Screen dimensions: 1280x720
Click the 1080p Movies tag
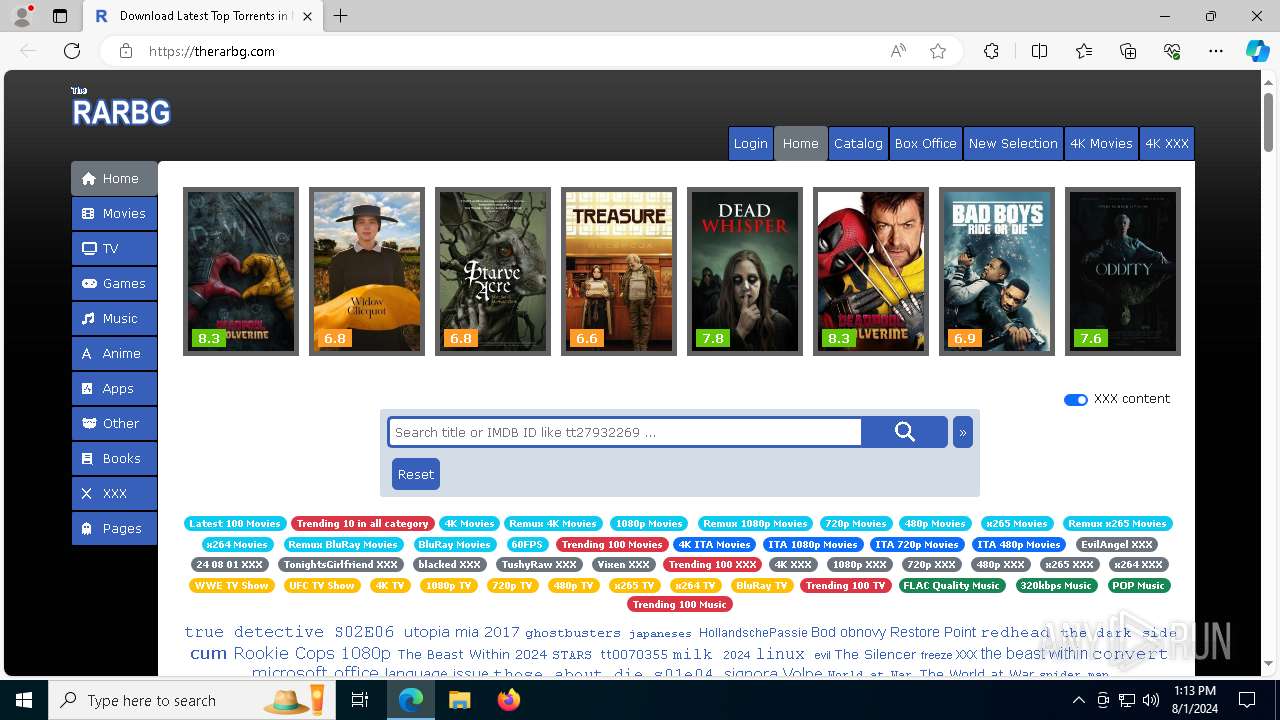click(649, 523)
